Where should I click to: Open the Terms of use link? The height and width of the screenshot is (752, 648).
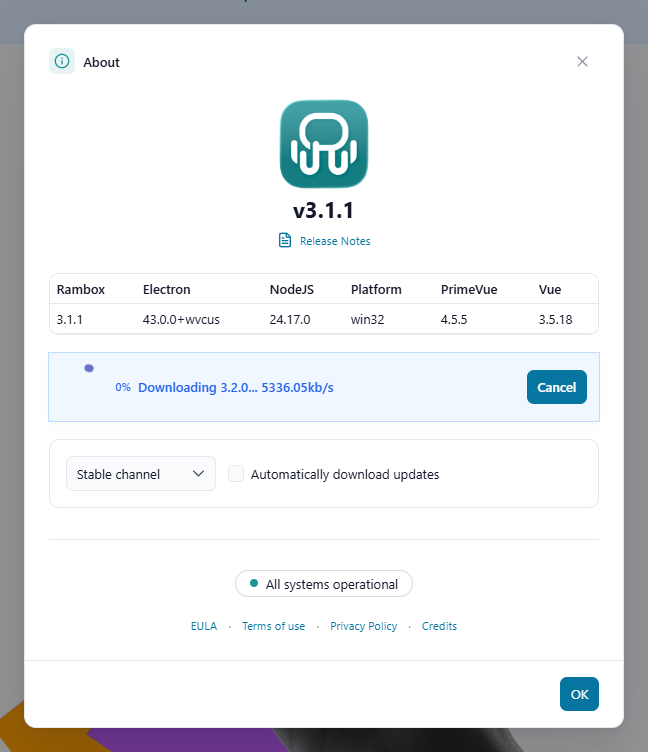[x=273, y=626]
